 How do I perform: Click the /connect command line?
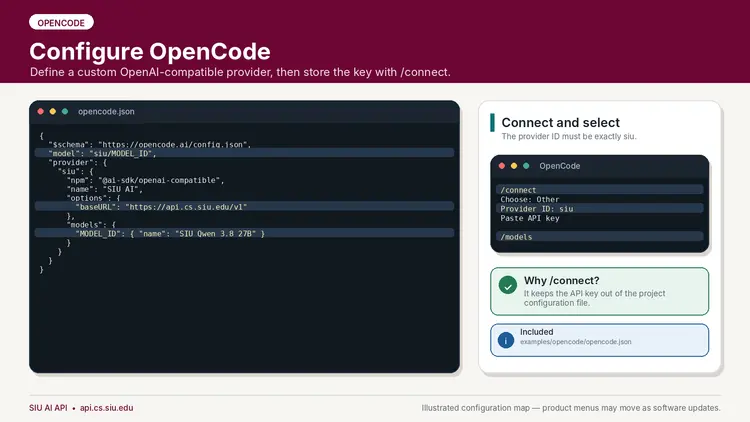coord(599,190)
